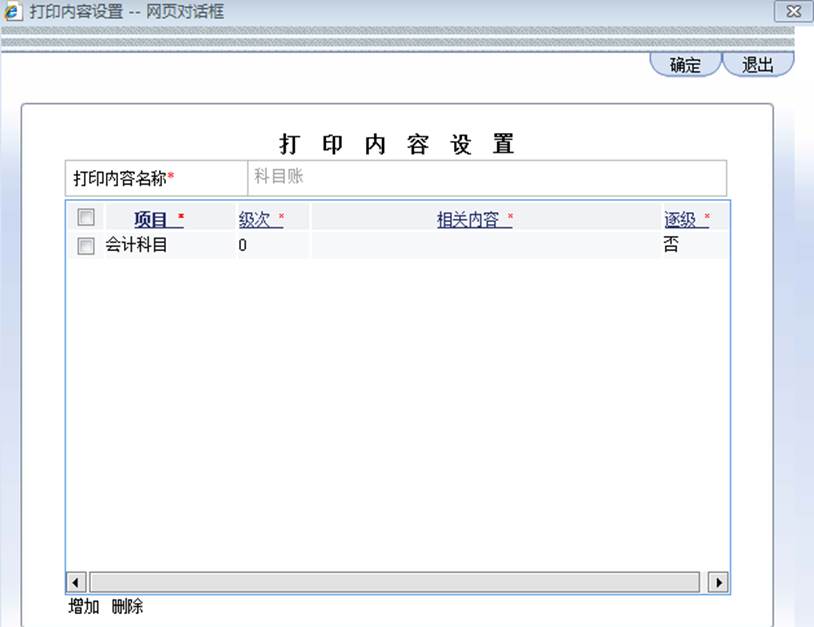Image resolution: width=814 pixels, height=627 pixels.
Task: Sort by the 项目 column header
Action: (x=159, y=219)
